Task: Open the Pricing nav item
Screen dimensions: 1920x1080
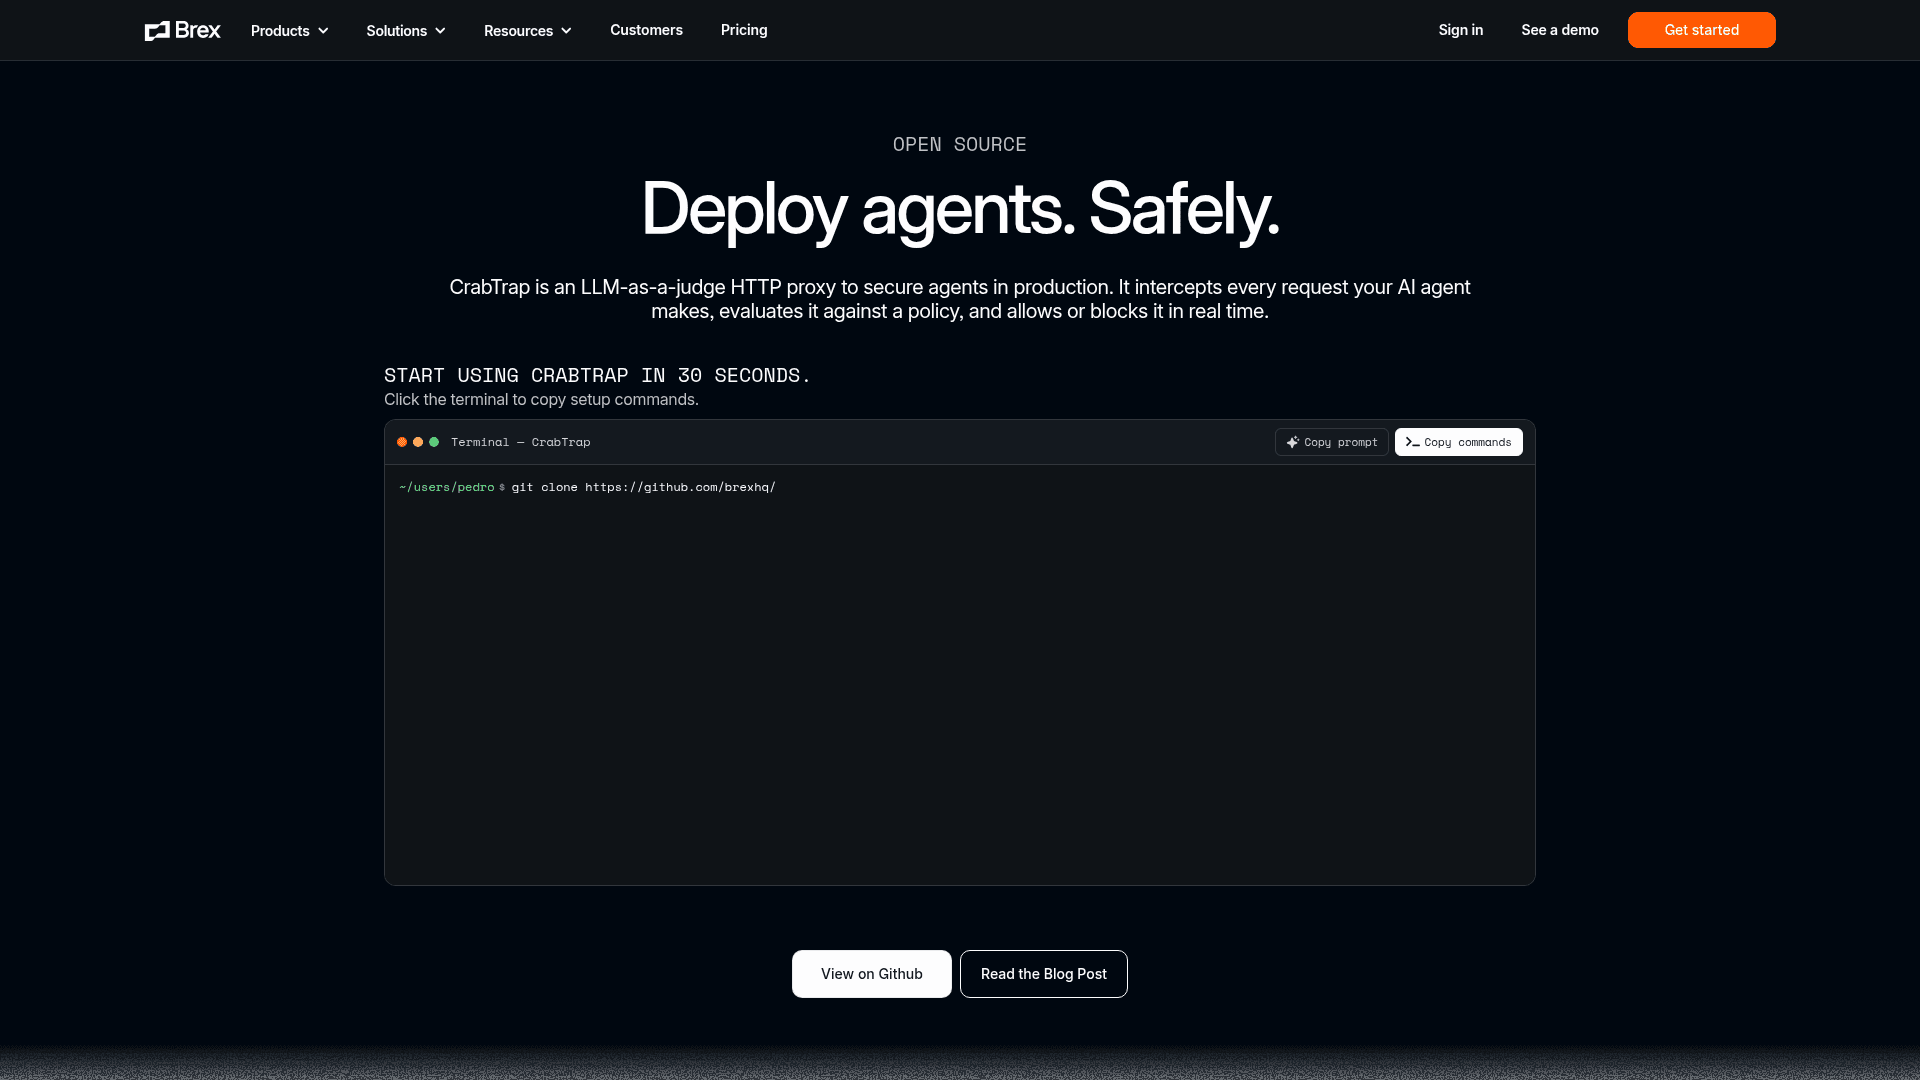Action: [744, 30]
